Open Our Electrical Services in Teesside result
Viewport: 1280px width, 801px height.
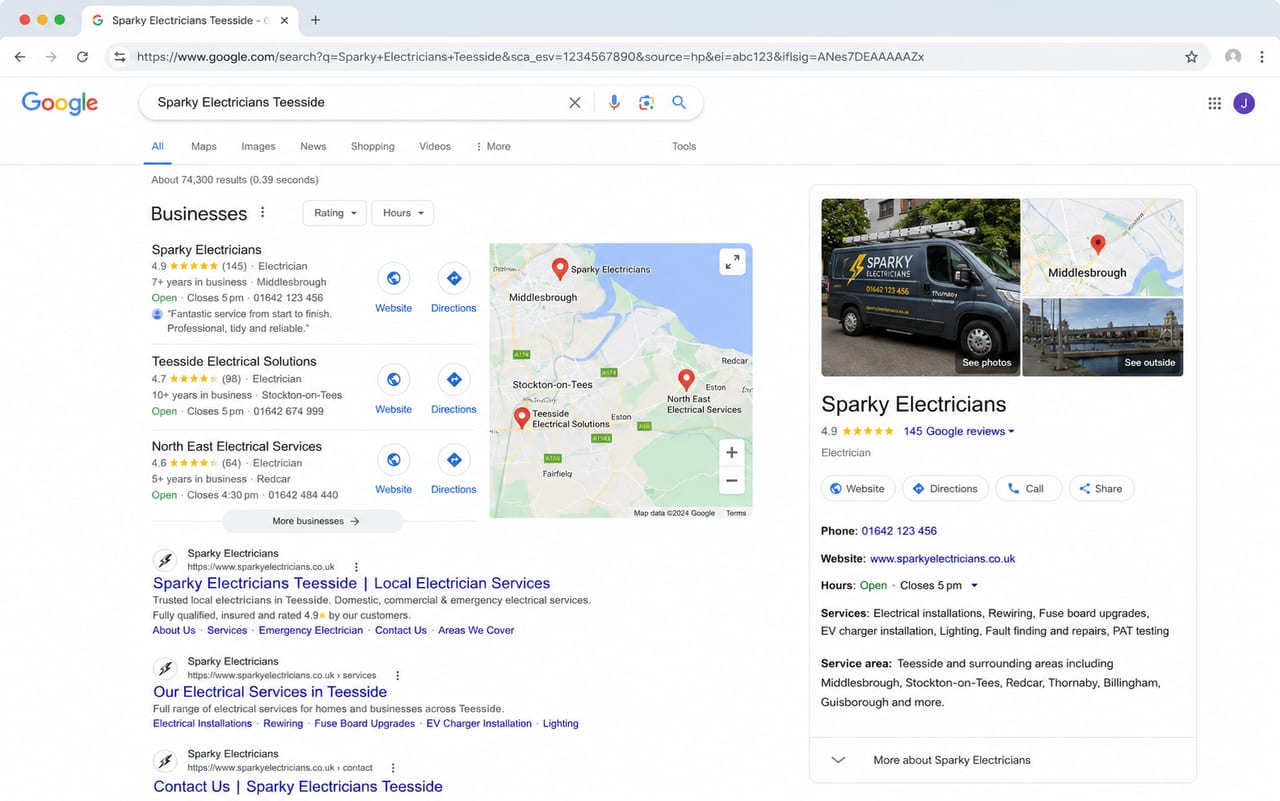(270, 691)
